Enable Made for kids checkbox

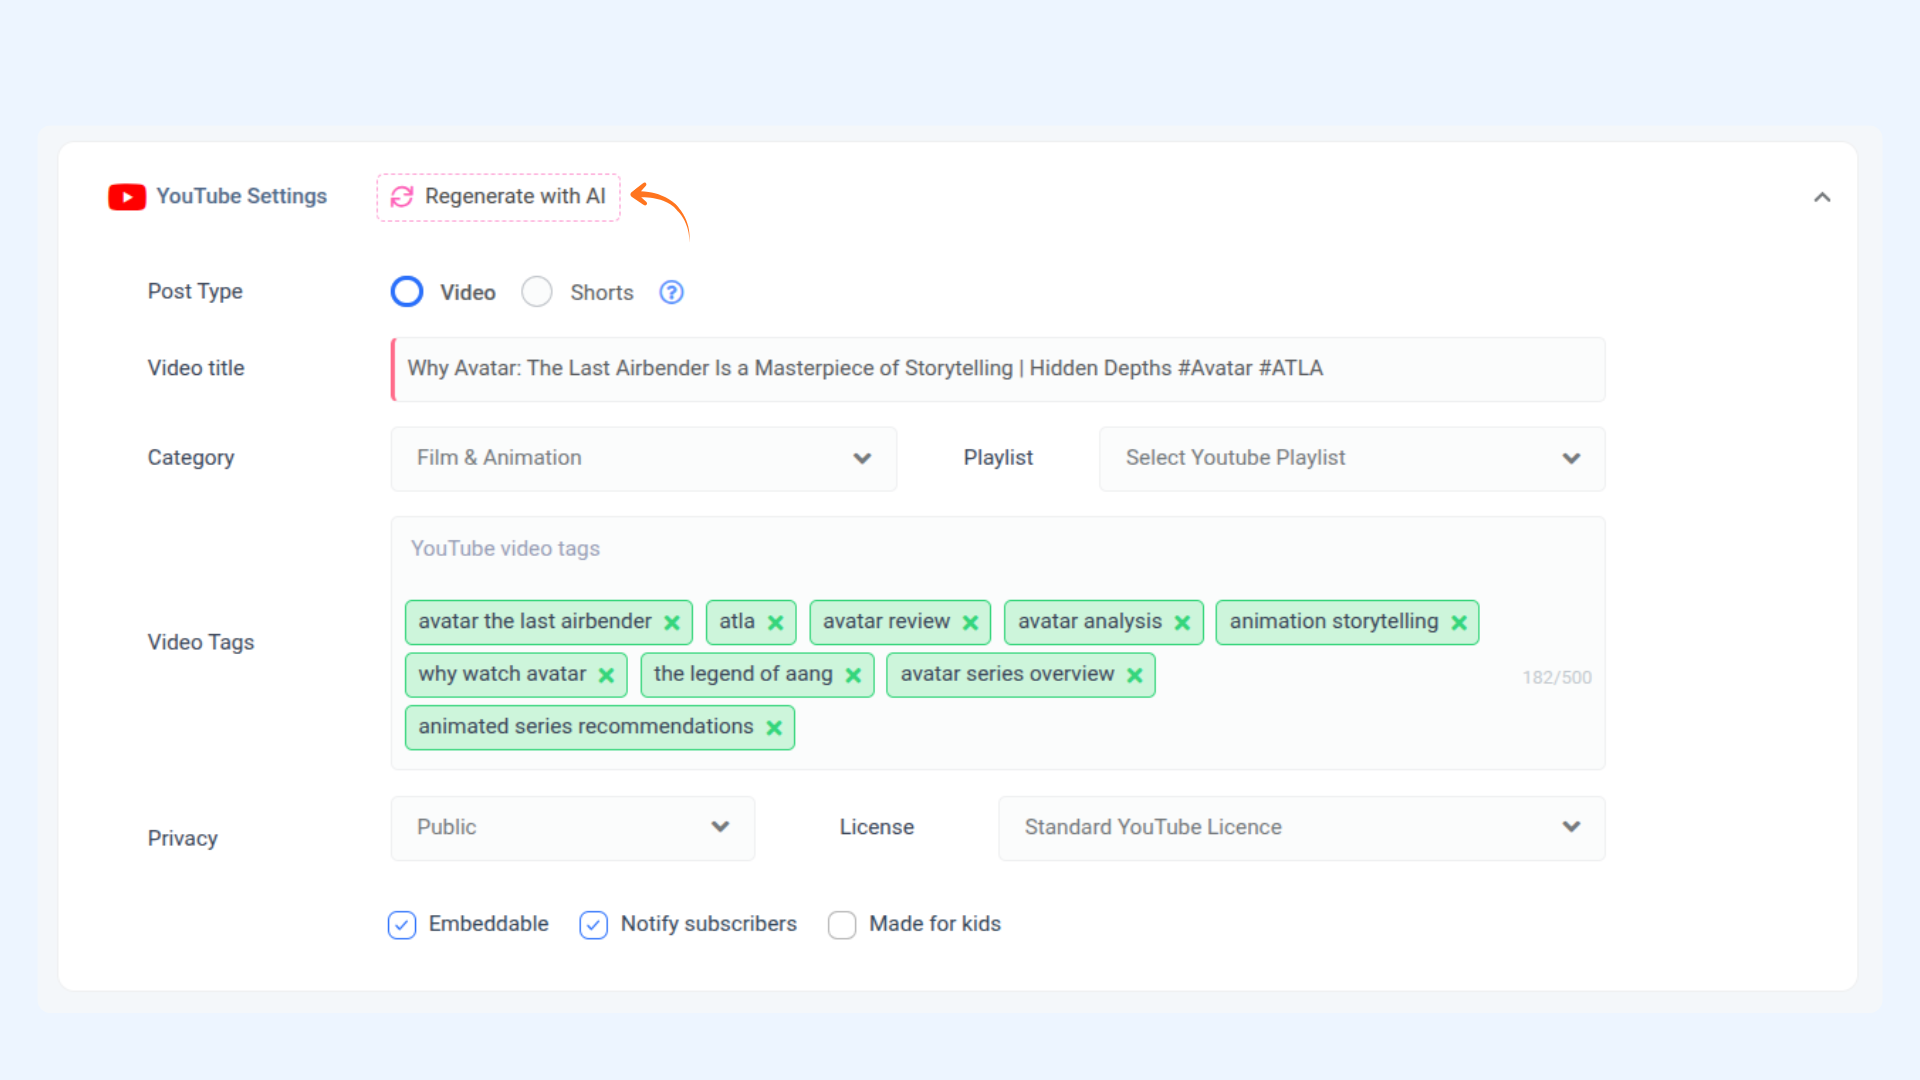(842, 925)
